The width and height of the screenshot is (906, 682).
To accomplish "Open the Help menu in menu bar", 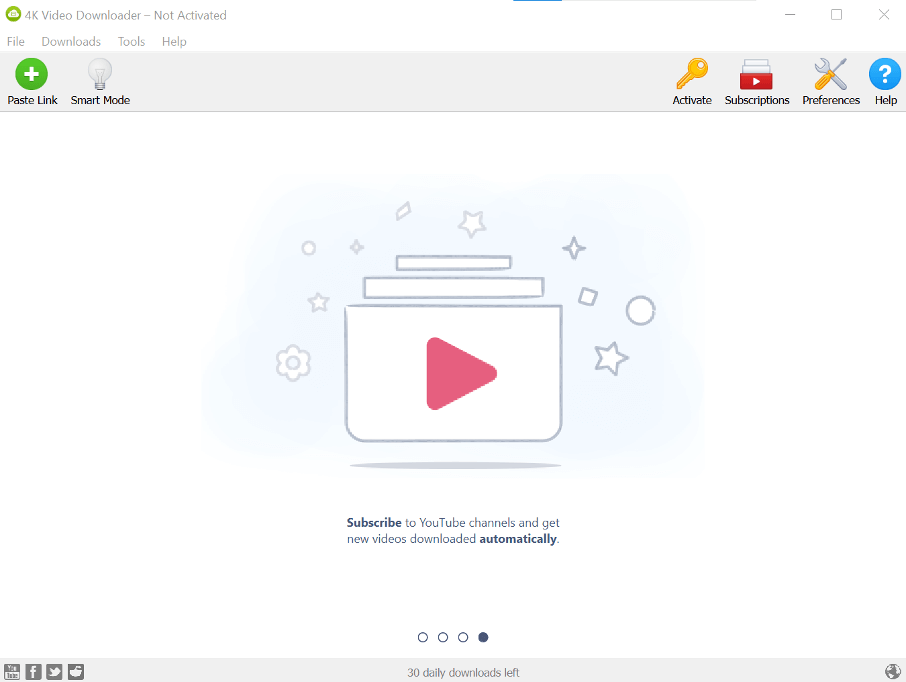I will pos(174,42).
